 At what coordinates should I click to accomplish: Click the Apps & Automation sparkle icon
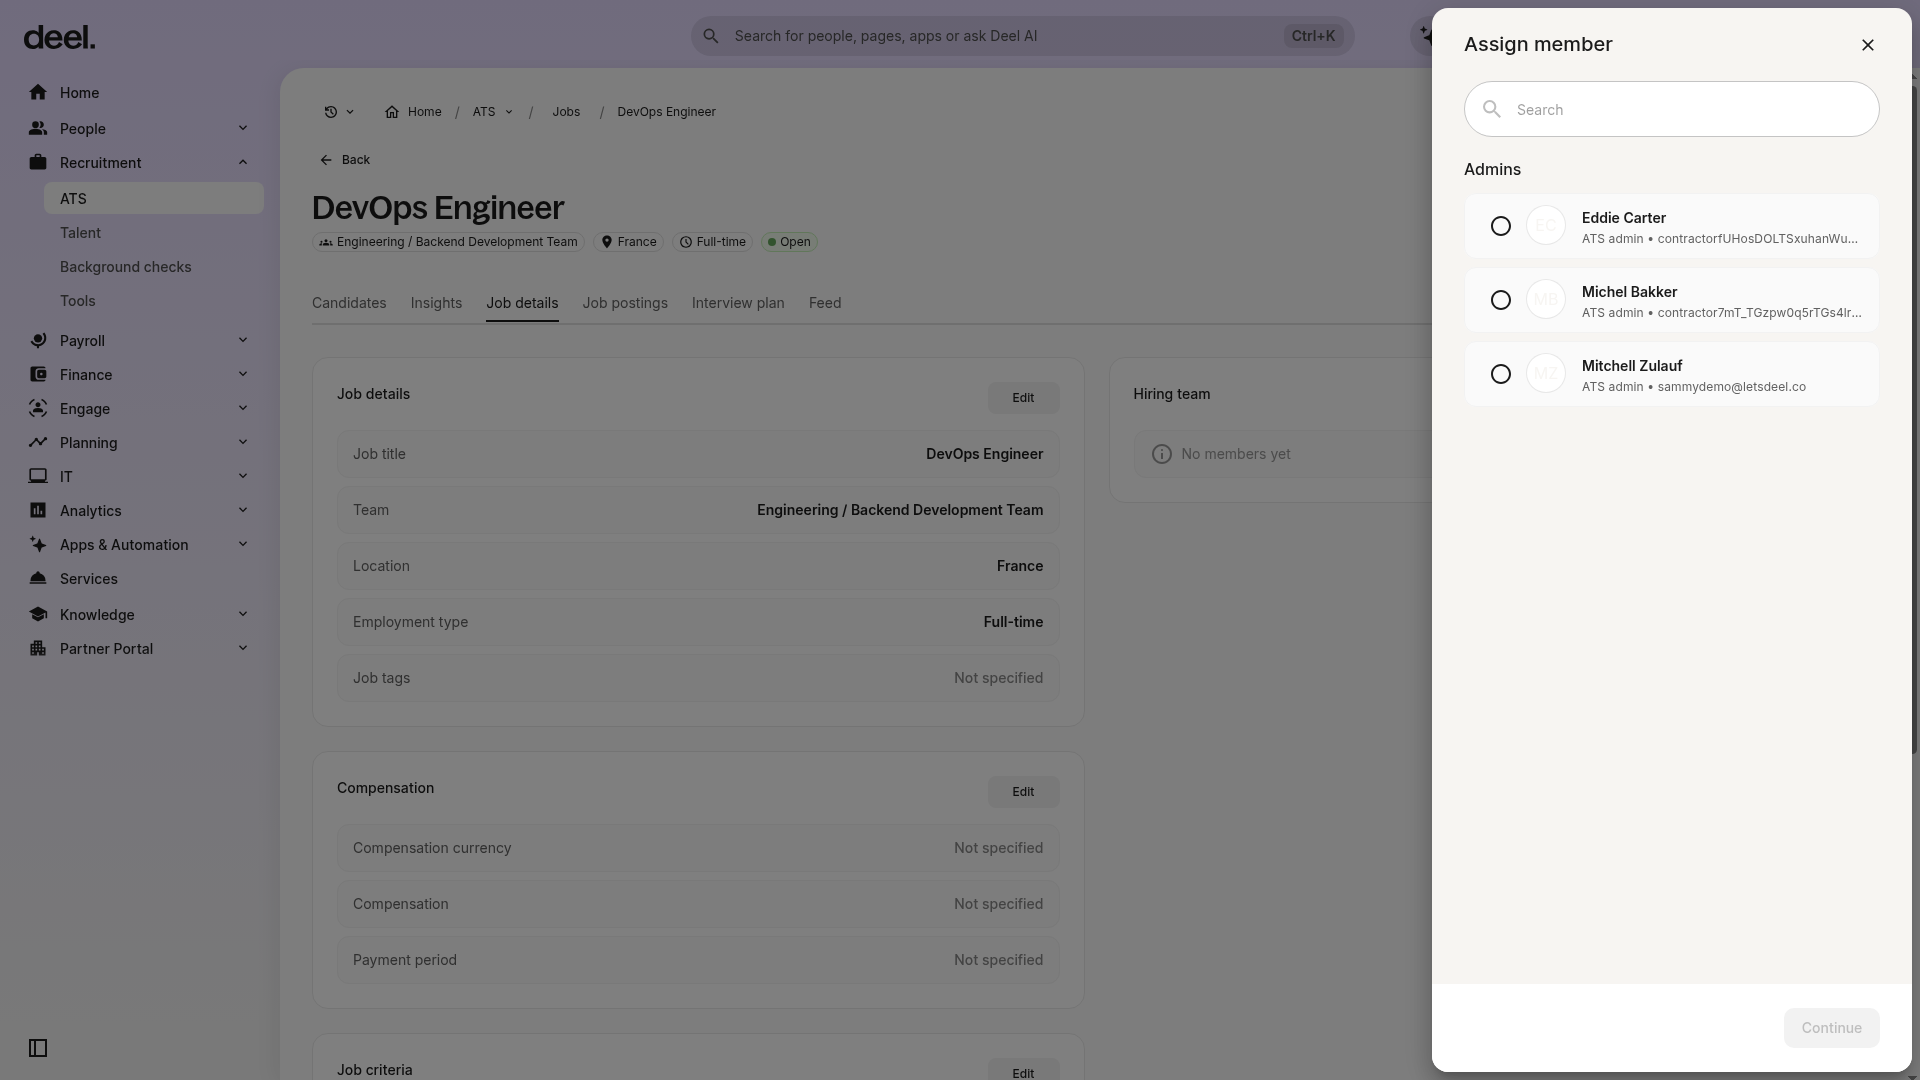point(38,544)
